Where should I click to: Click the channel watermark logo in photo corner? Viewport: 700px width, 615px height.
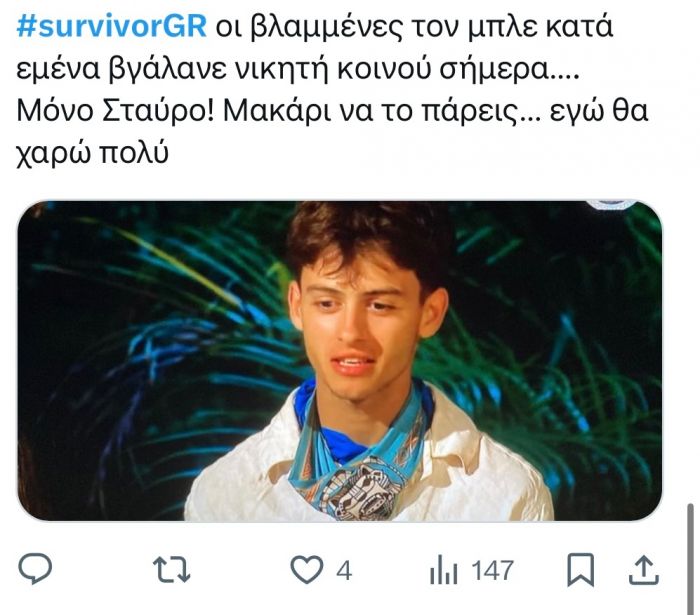pyautogui.click(x=612, y=204)
